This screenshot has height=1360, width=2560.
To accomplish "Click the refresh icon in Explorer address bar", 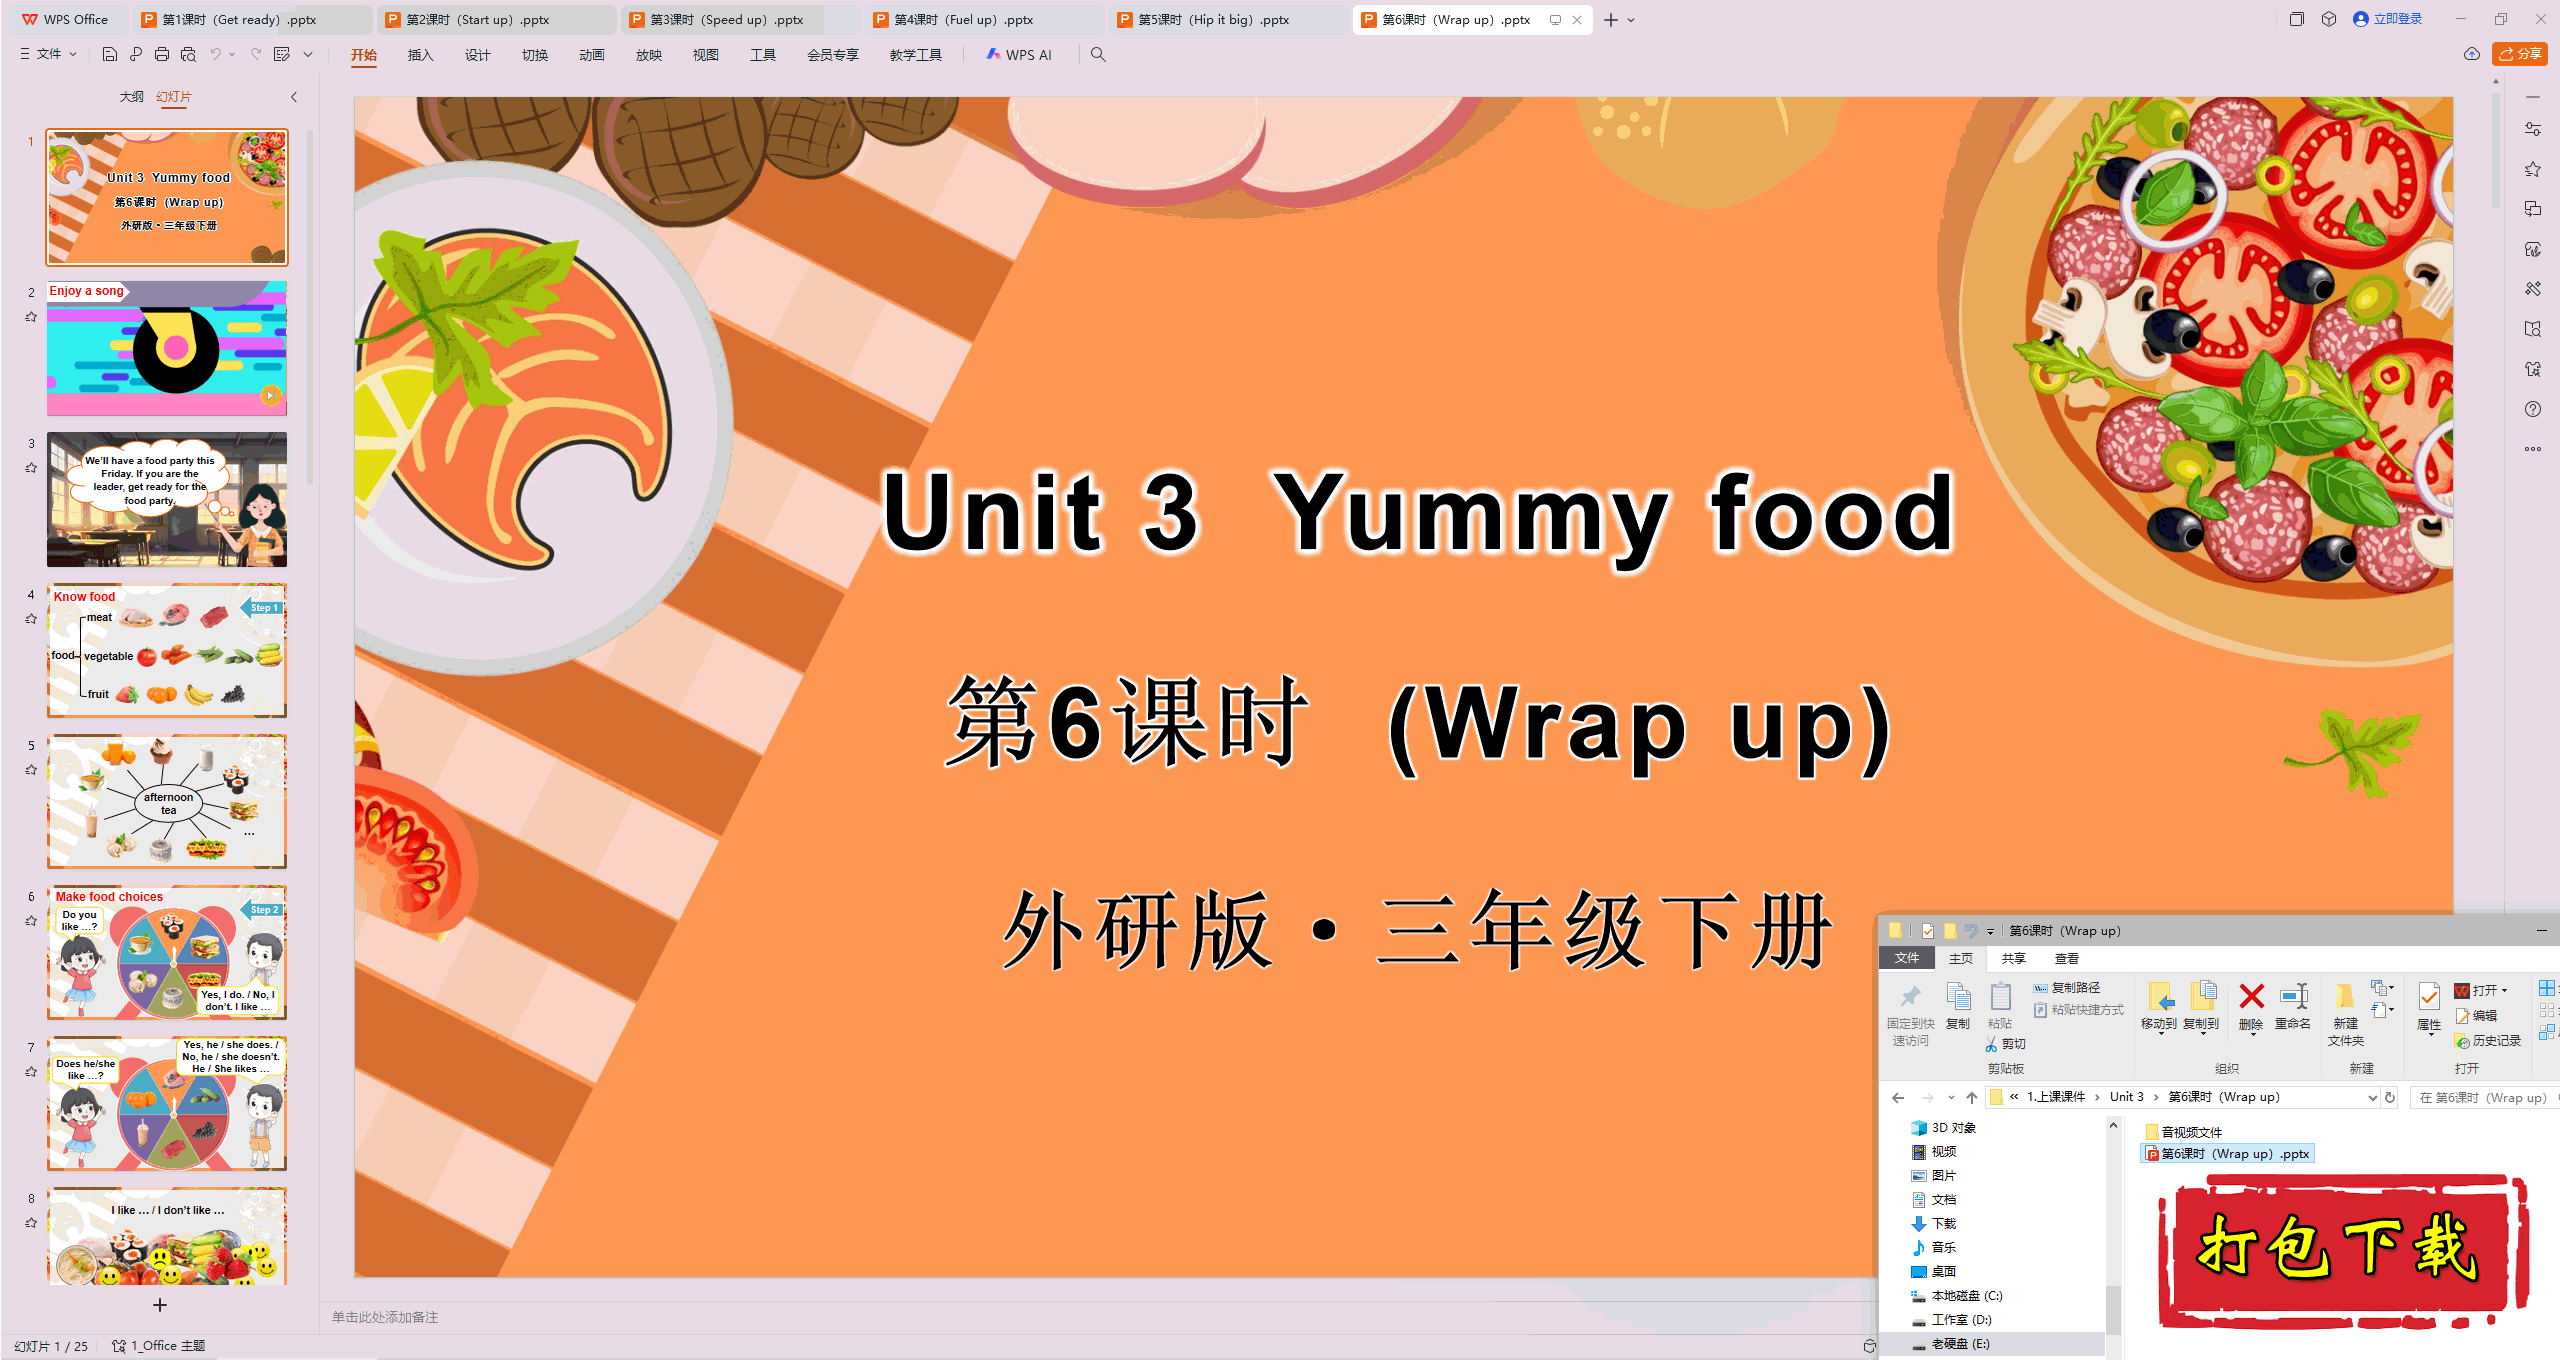I will click(2390, 1097).
